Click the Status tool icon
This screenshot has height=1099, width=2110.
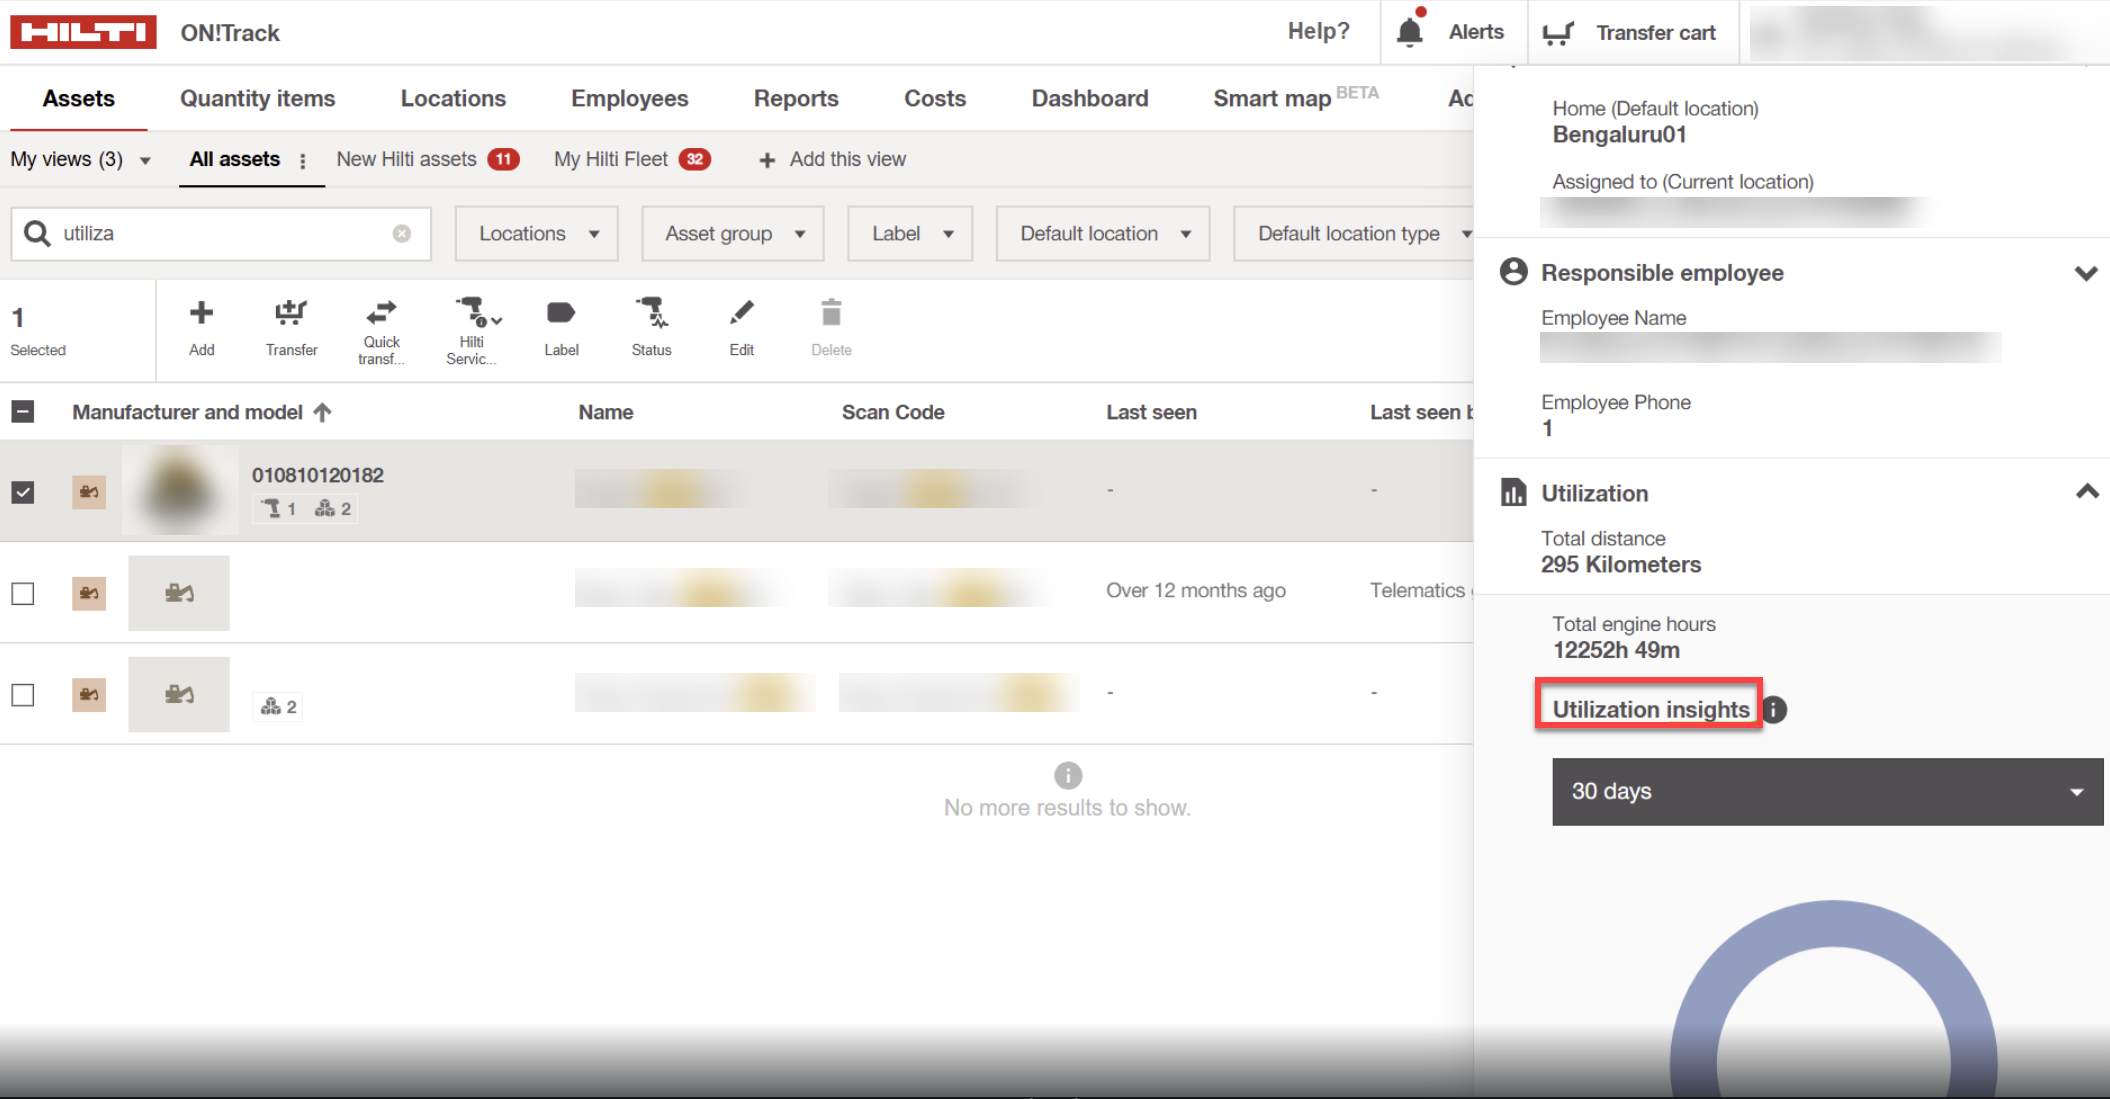(651, 313)
